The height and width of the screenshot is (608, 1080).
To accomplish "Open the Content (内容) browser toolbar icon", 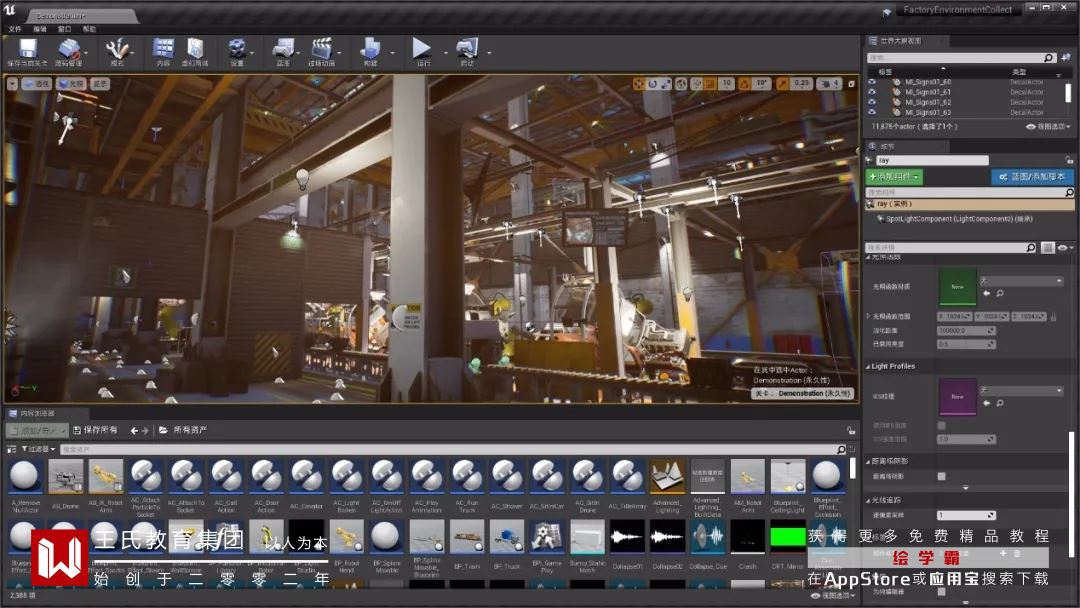I will 163,48.
